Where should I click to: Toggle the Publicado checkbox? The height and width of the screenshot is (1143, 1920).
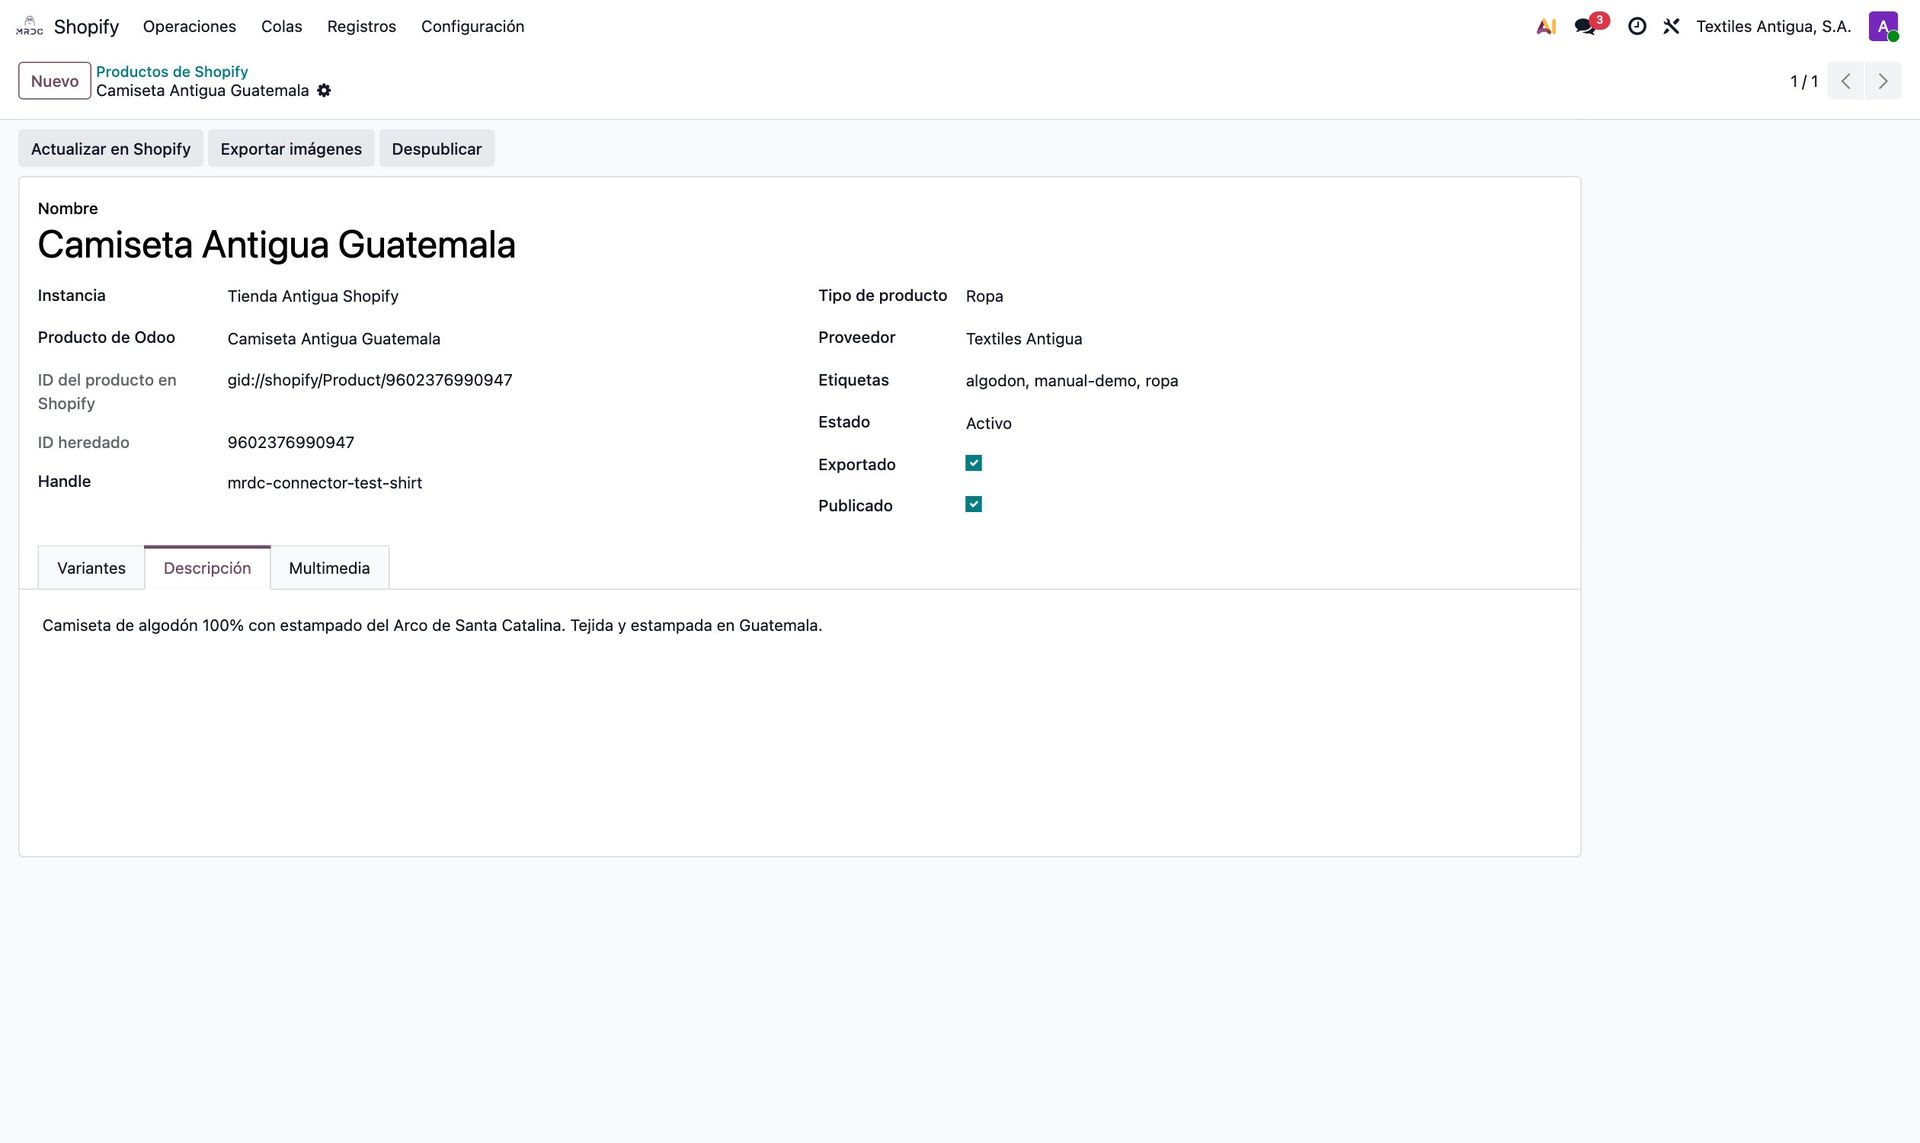tap(974, 504)
